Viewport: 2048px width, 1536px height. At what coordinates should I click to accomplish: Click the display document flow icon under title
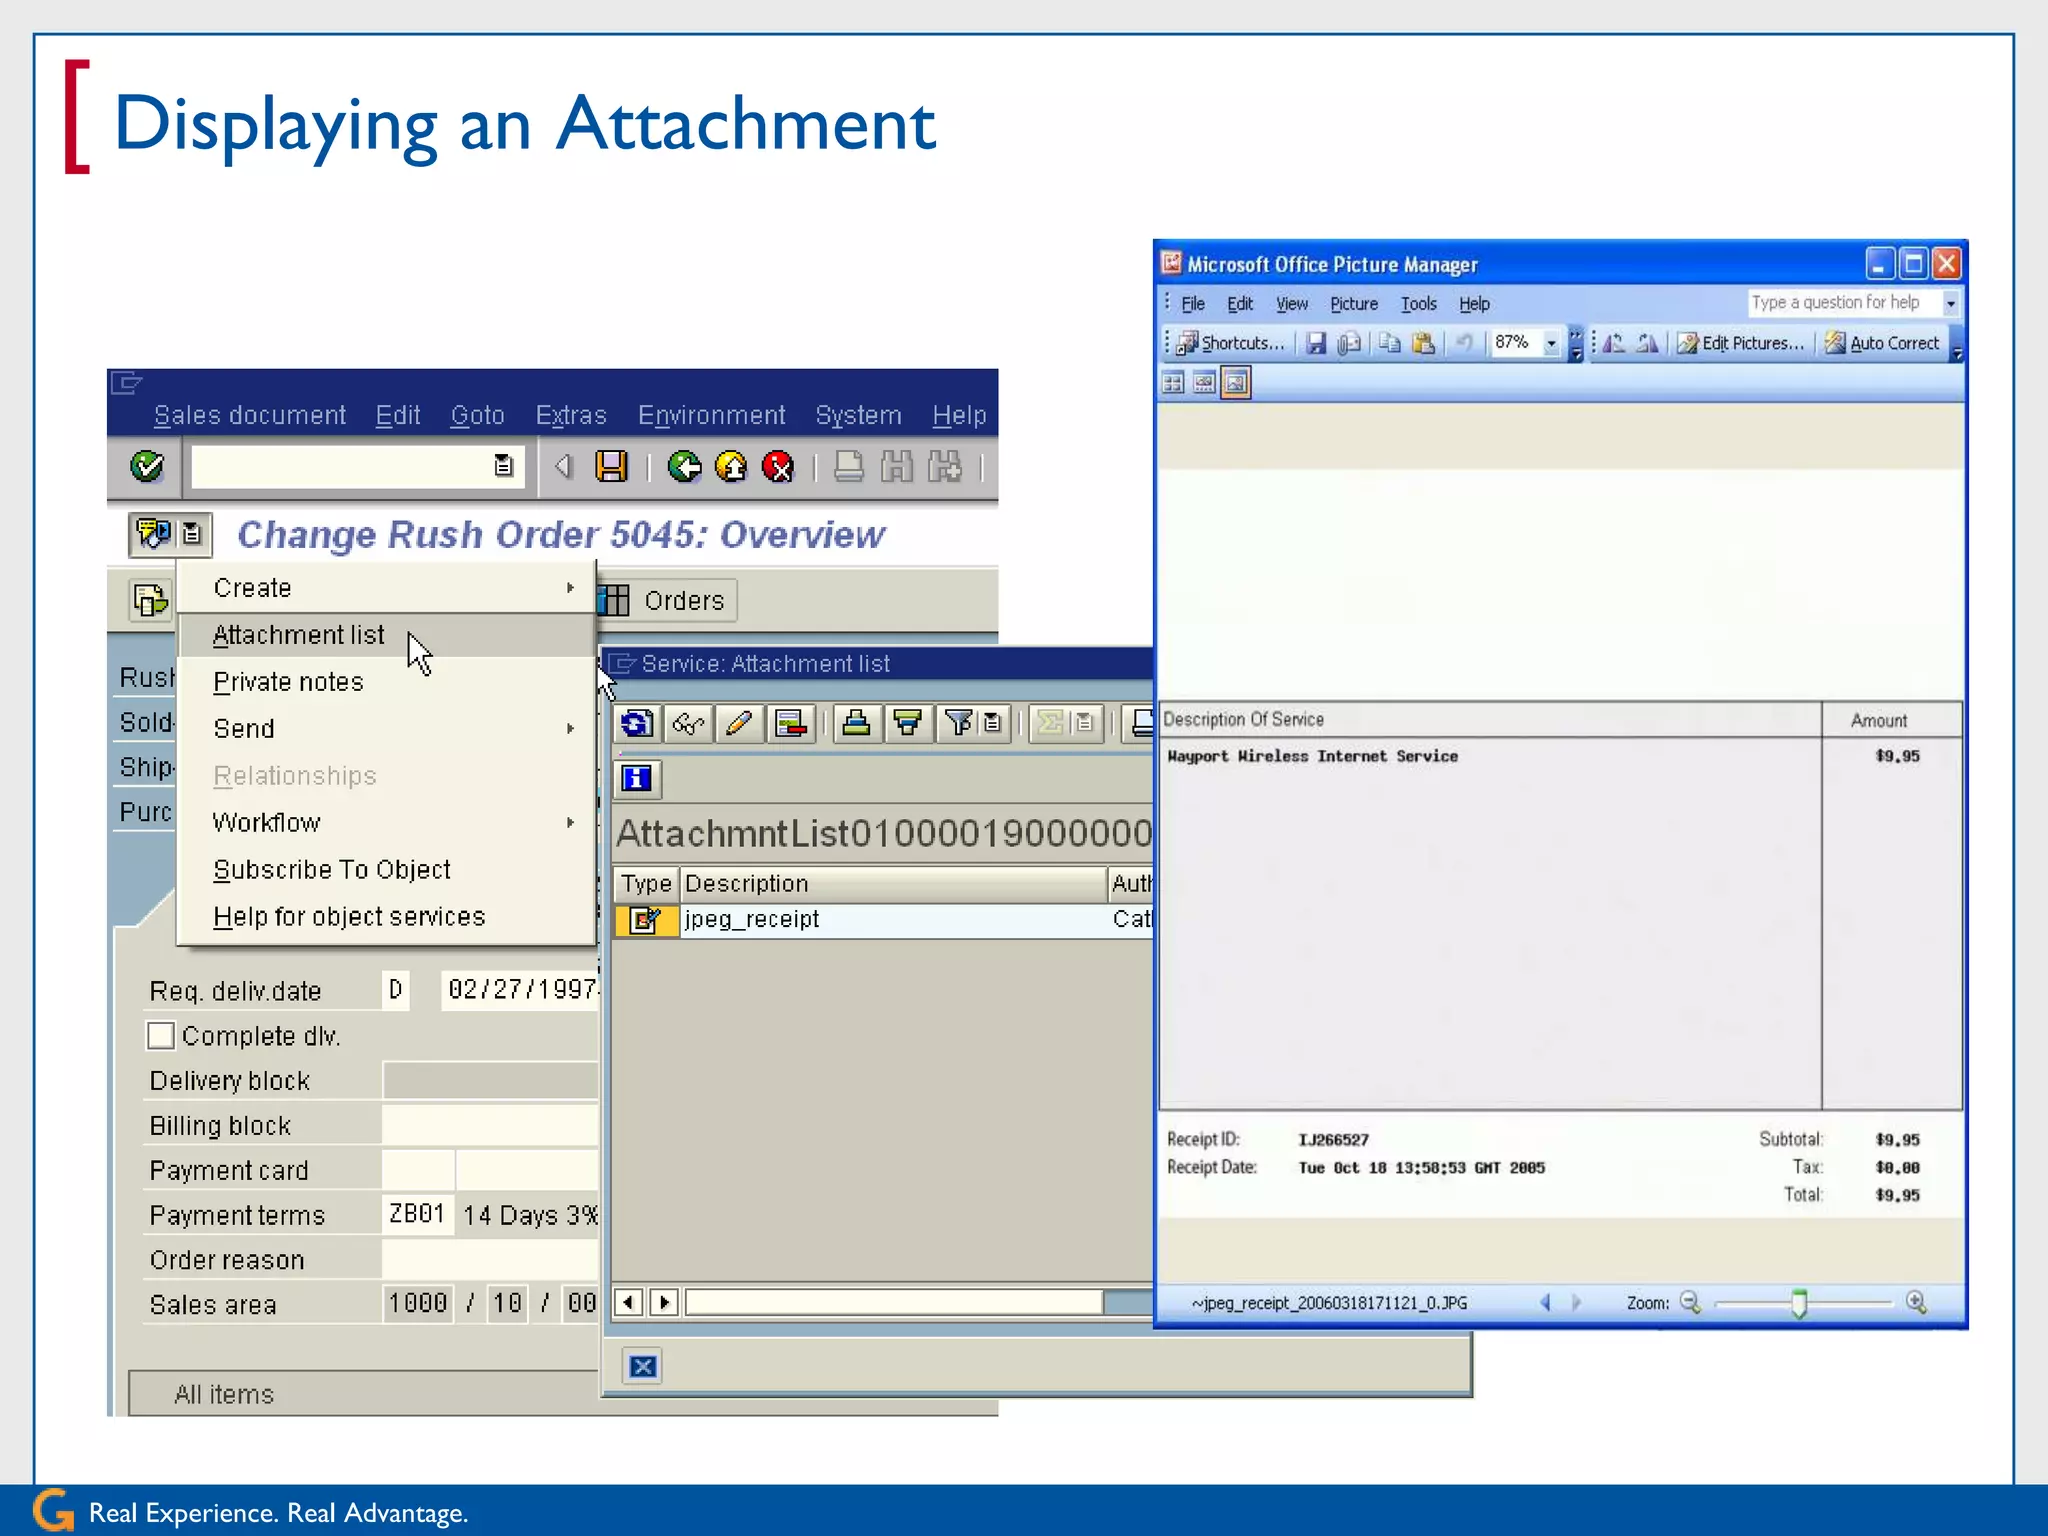click(x=150, y=600)
